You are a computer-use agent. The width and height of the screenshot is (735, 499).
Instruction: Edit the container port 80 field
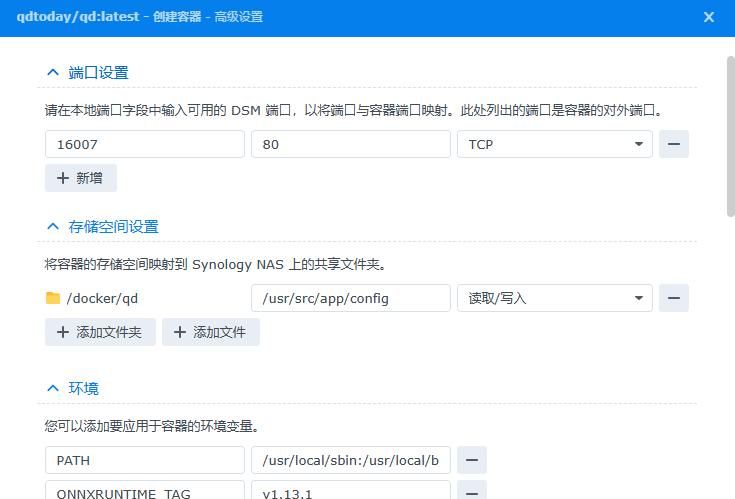coord(351,144)
